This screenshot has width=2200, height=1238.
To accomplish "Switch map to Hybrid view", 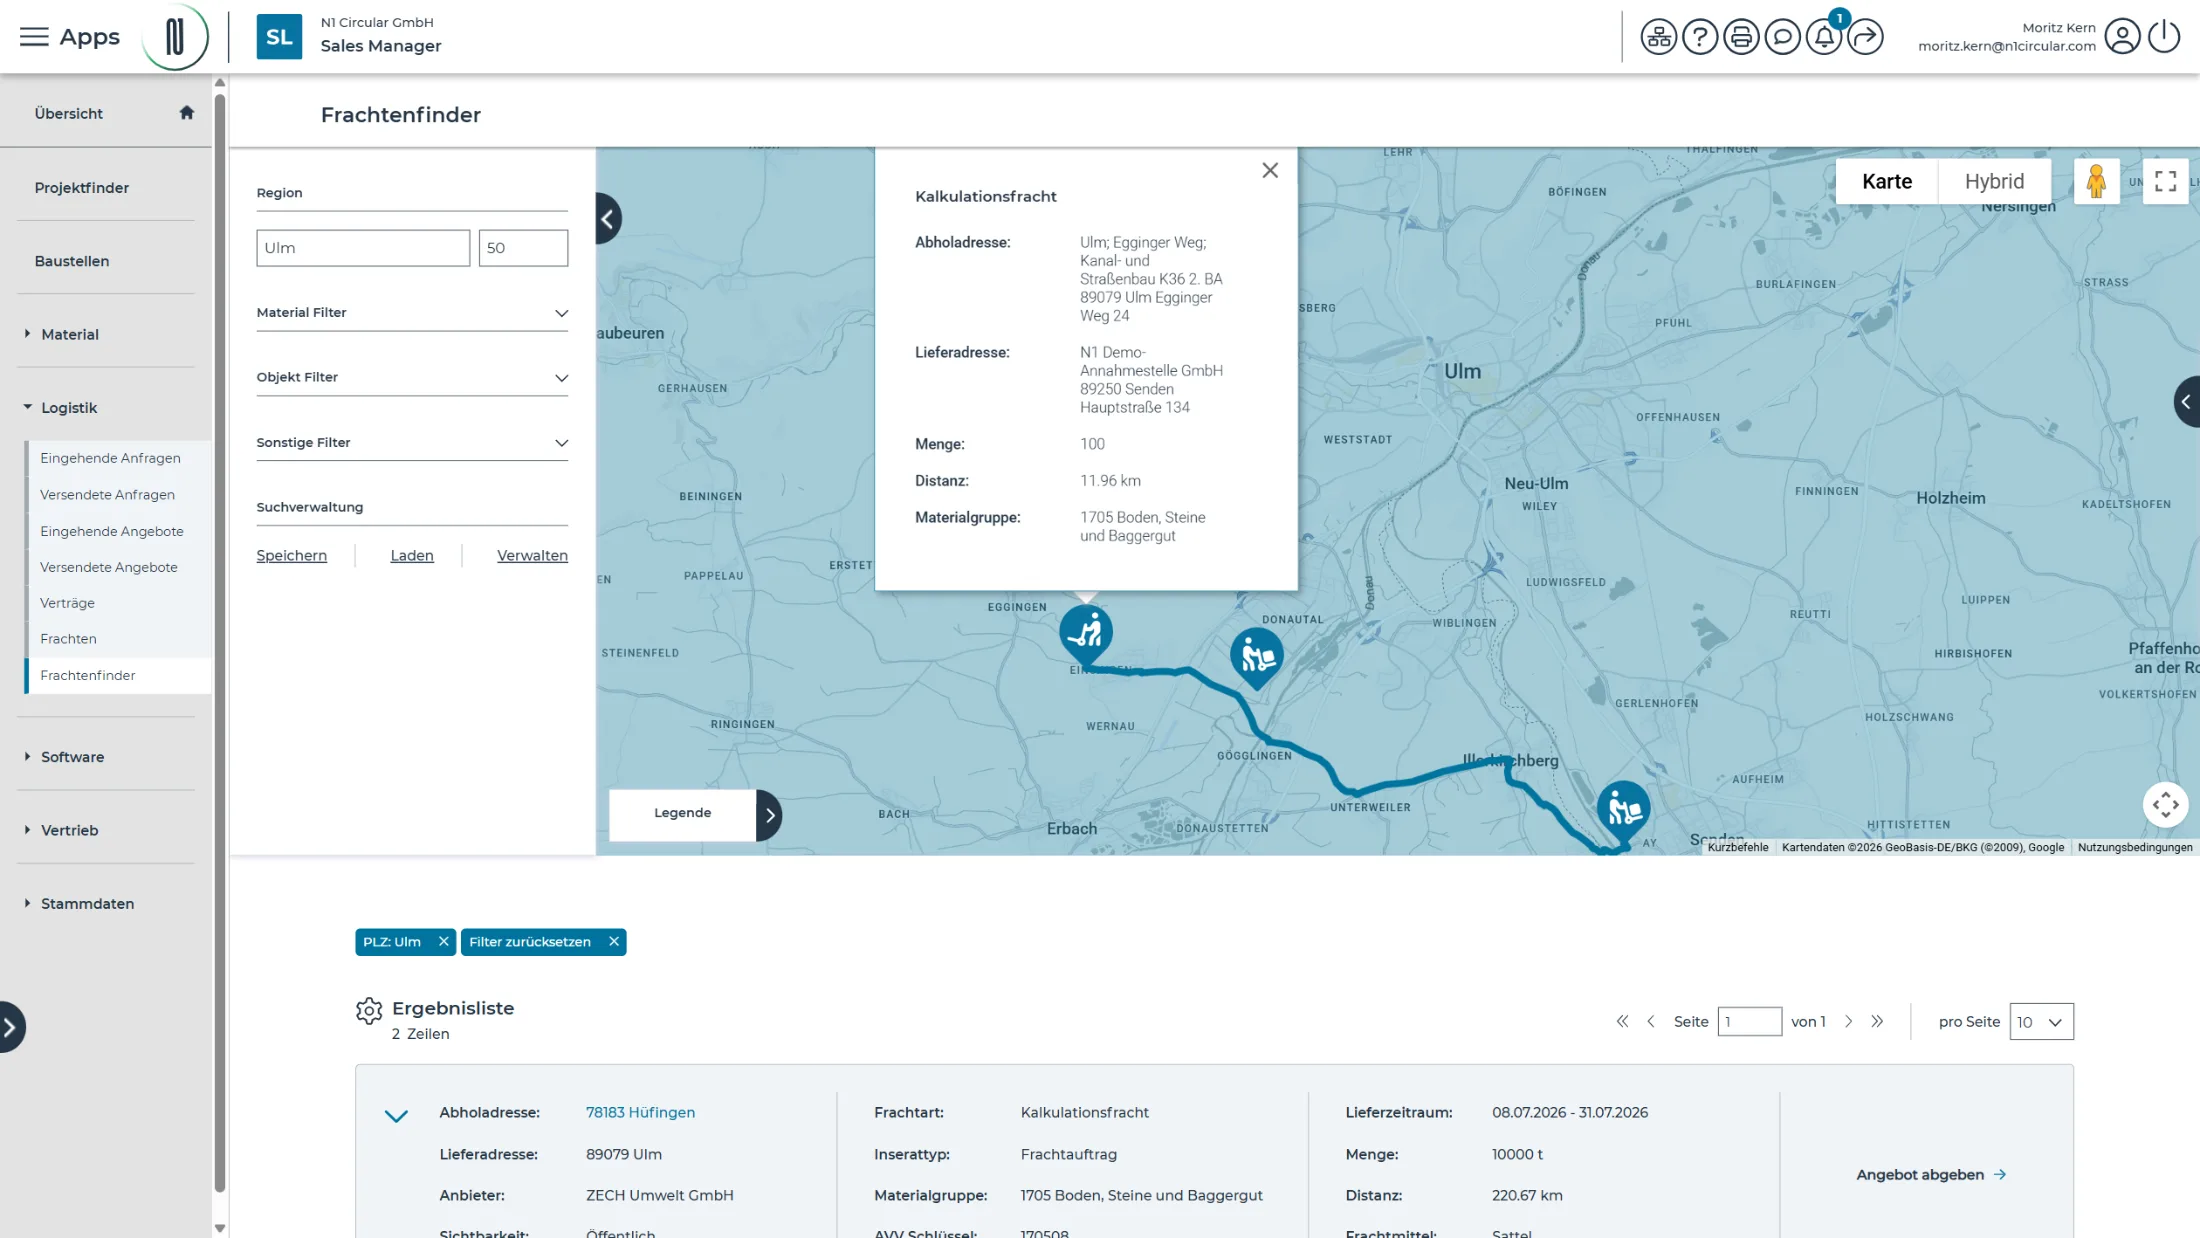I will tap(1994, 182).
